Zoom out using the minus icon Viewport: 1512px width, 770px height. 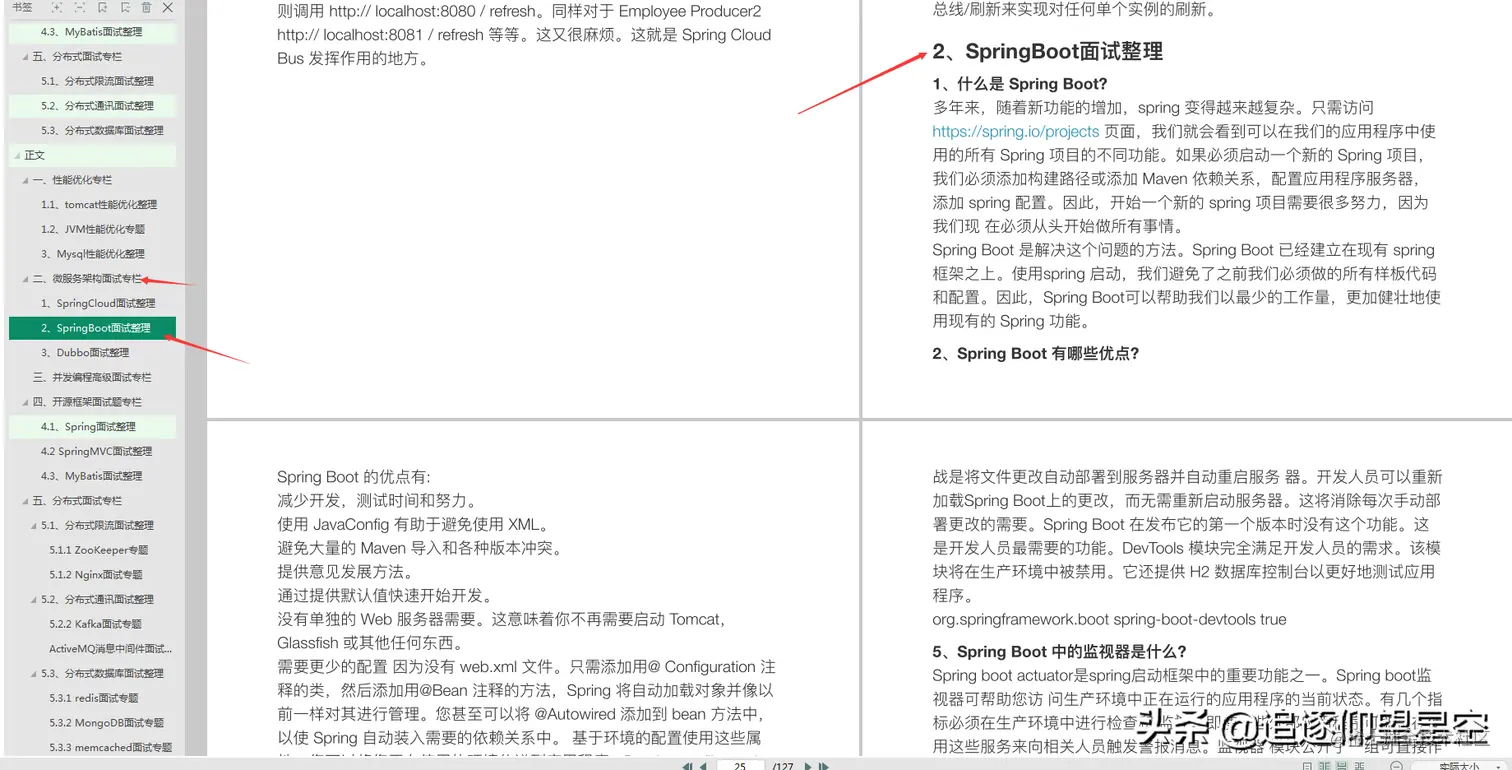coord(1397,766)
